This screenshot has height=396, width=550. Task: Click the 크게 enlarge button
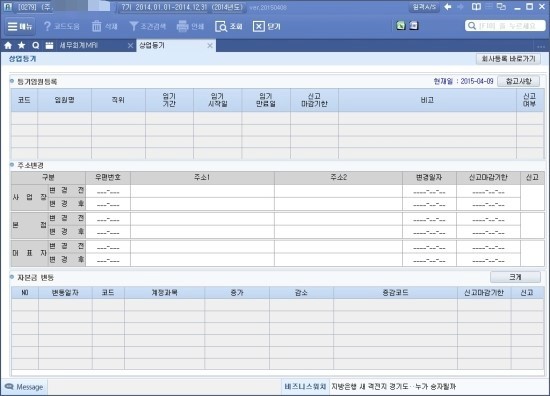[x=515, y=277]
